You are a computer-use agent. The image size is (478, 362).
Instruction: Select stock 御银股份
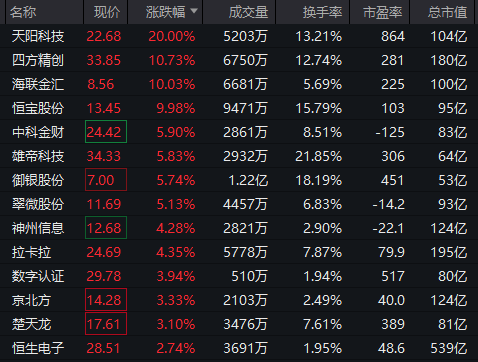click(38, 180)
